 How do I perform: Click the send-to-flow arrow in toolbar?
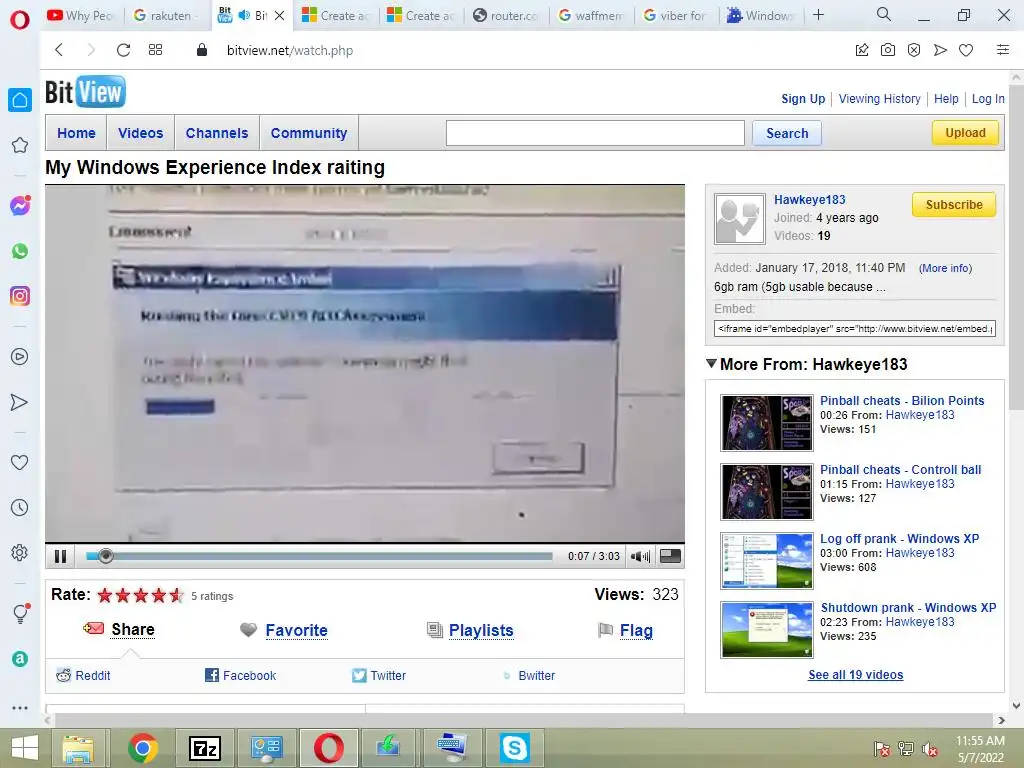pos(940,50)
